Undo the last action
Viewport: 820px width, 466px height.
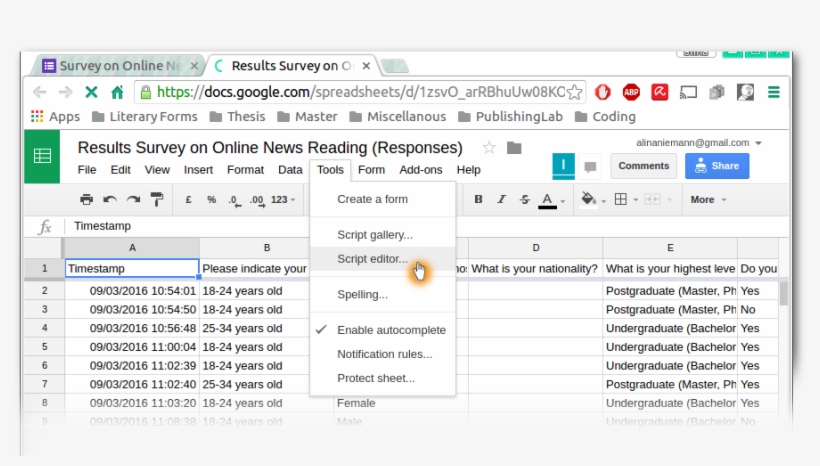point(110,199)
